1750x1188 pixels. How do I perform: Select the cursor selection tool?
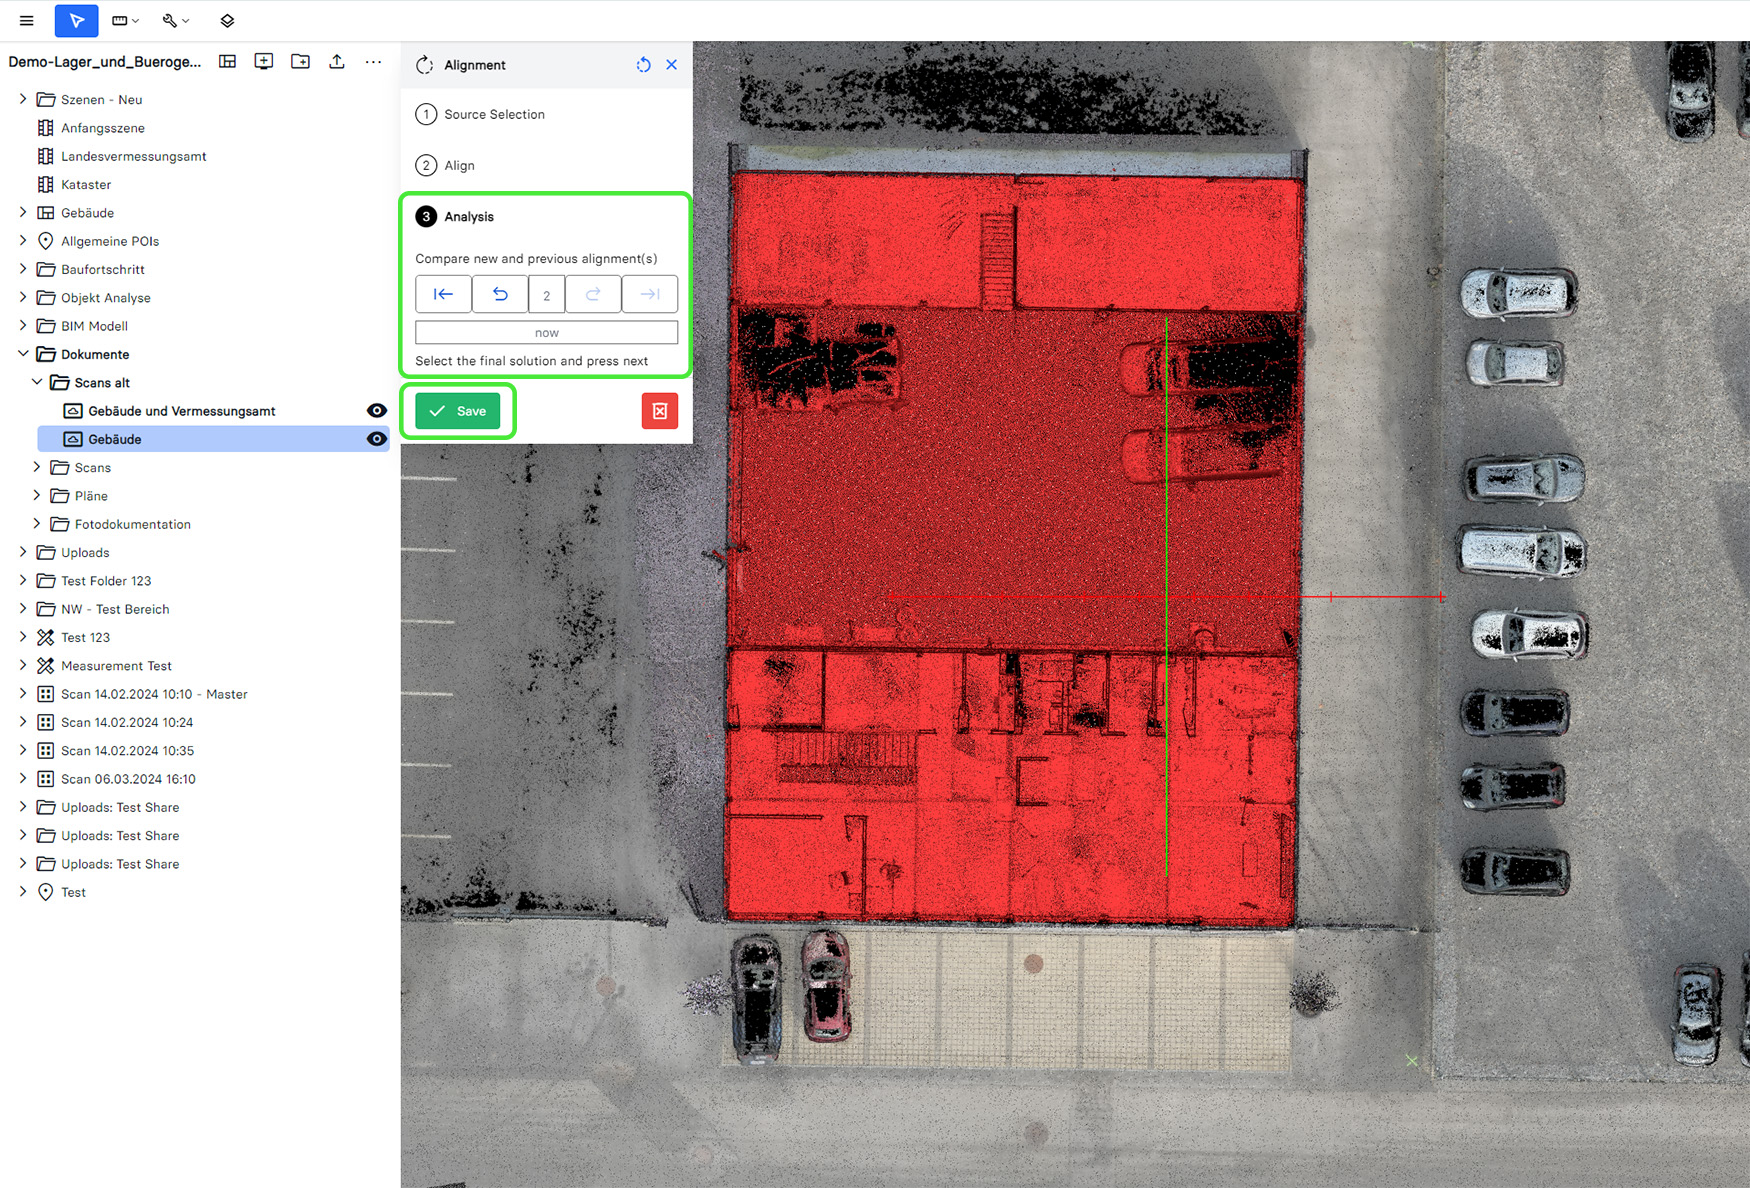76,20
